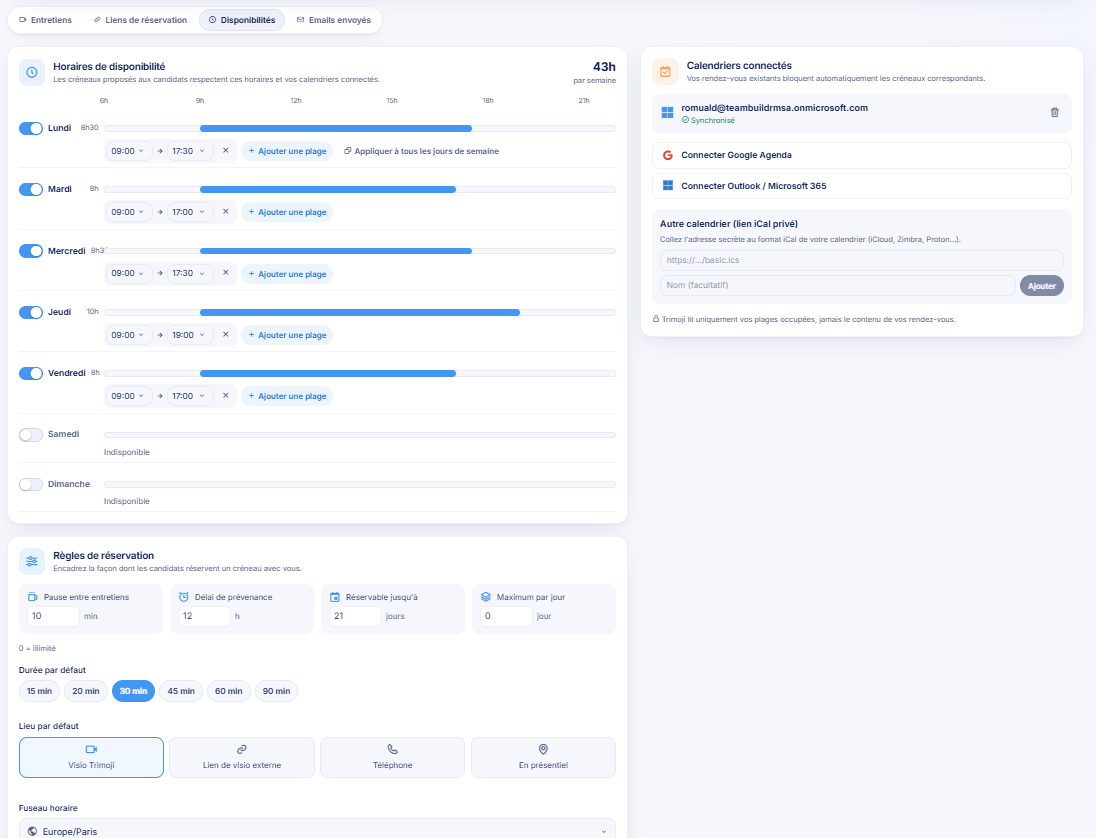This screenshot has width=1096, height=838.
Task: Click the phone icon in Téléphone option
Action: pyautogui.click(x=393, y=749)
